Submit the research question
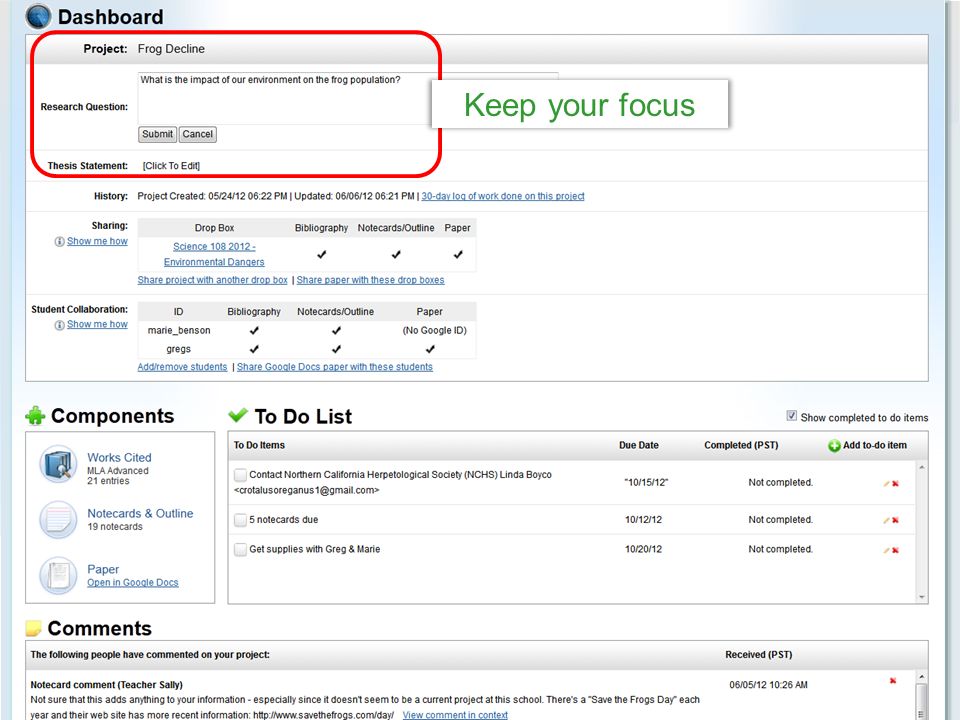The height and width of the screenshot is (720, 960). (157, 134)
